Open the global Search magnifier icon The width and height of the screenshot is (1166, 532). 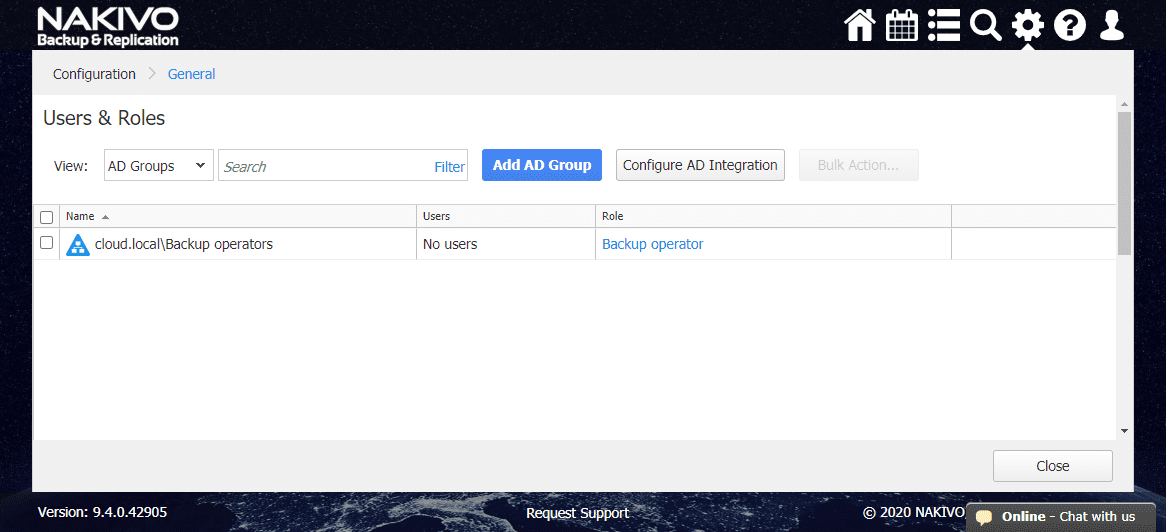pos(986,27)
